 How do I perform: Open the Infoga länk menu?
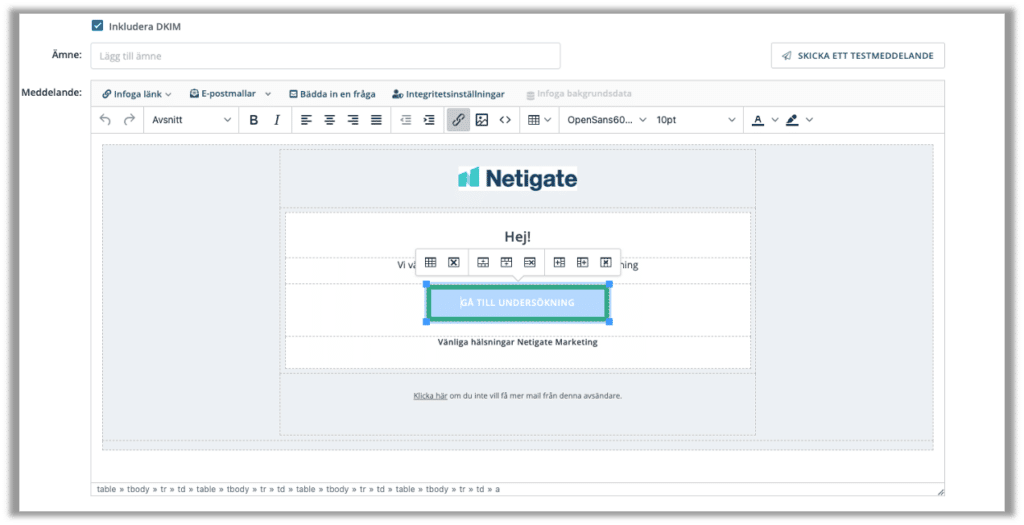[137, 94]
